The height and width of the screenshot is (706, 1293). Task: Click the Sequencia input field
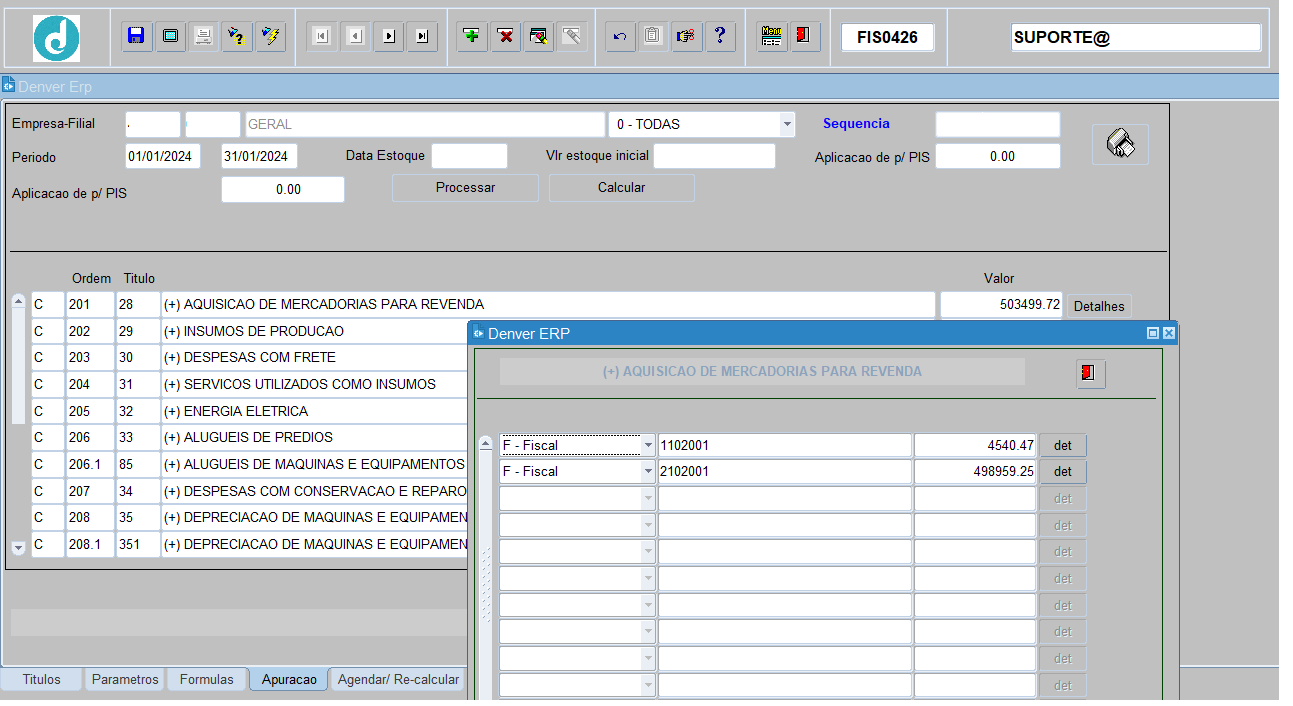click(997, 124)
